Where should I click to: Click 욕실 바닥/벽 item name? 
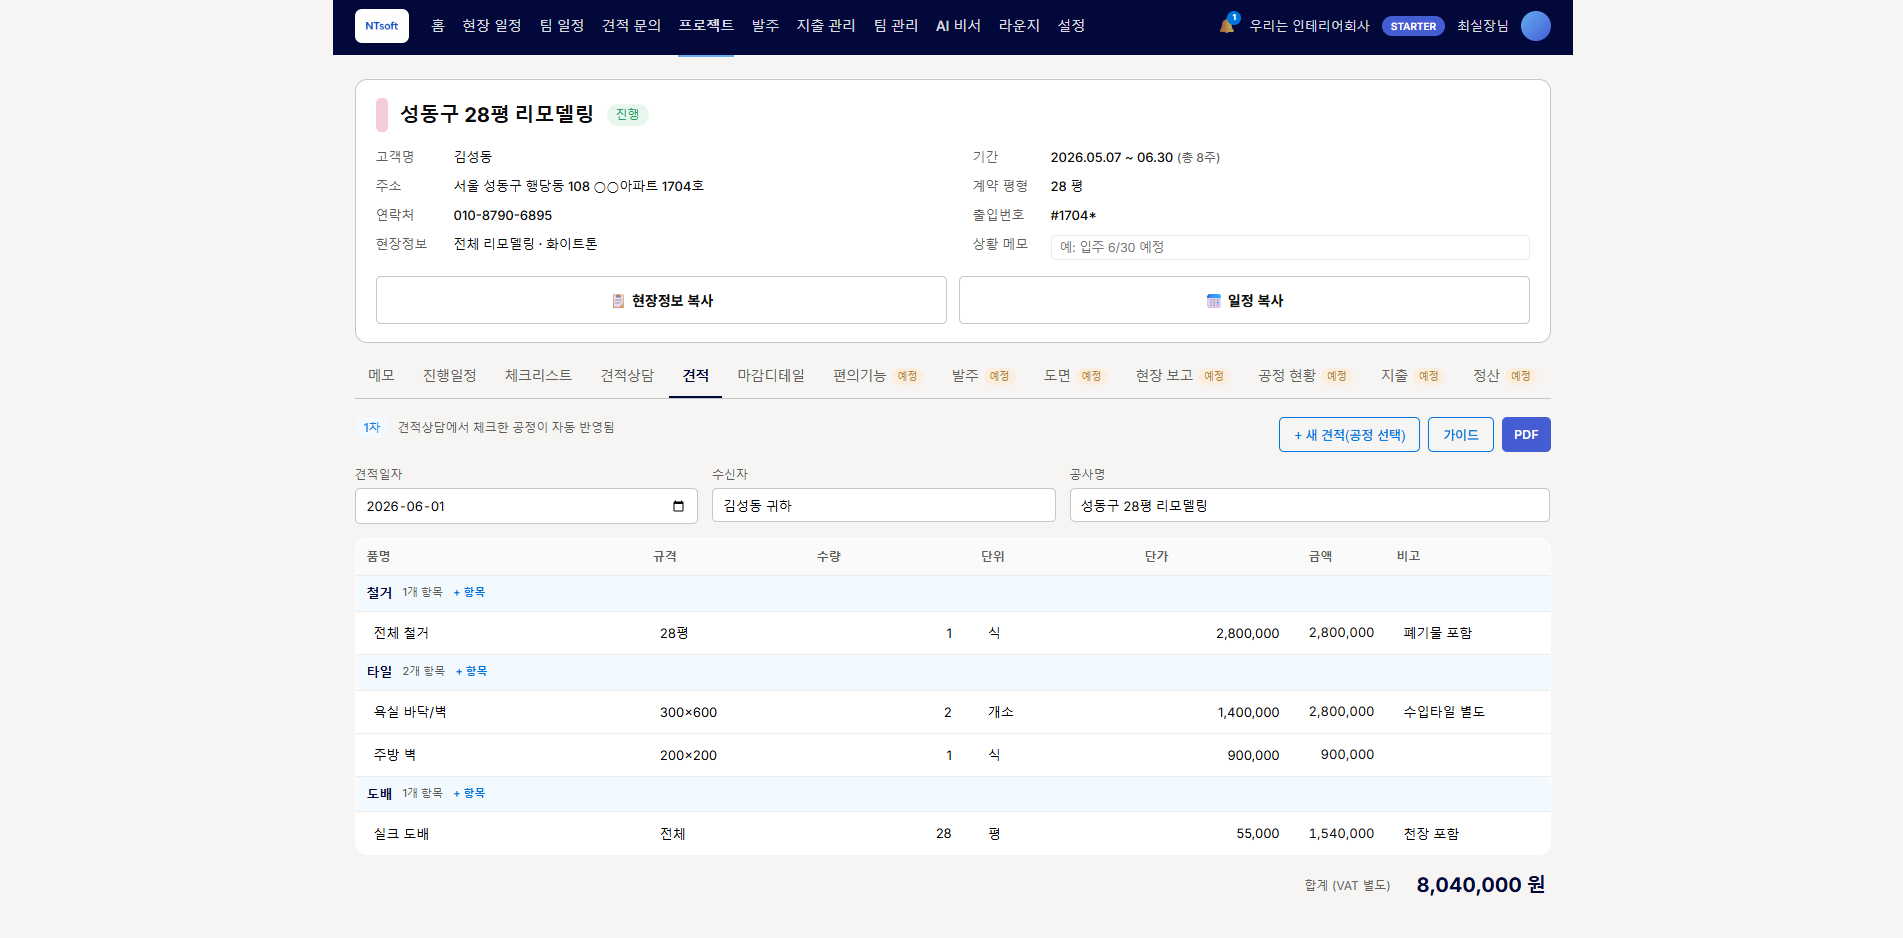(x=410, y=712)
